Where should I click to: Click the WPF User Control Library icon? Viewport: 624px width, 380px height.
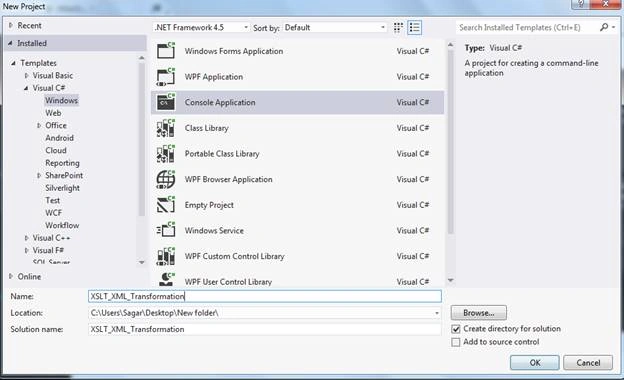tap(166, 279)
